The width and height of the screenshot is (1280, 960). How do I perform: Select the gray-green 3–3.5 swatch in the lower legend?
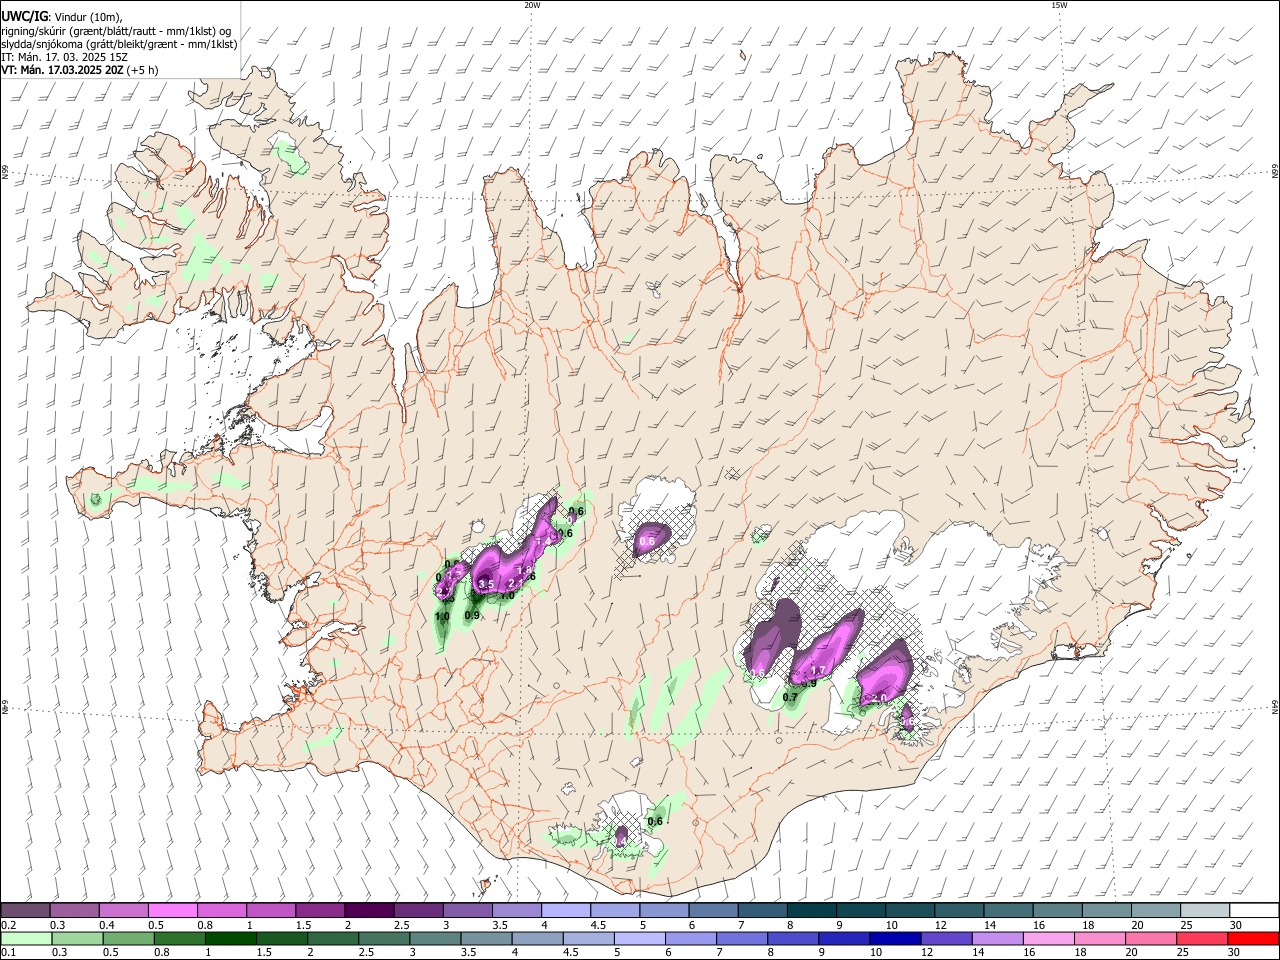point(435,938)
